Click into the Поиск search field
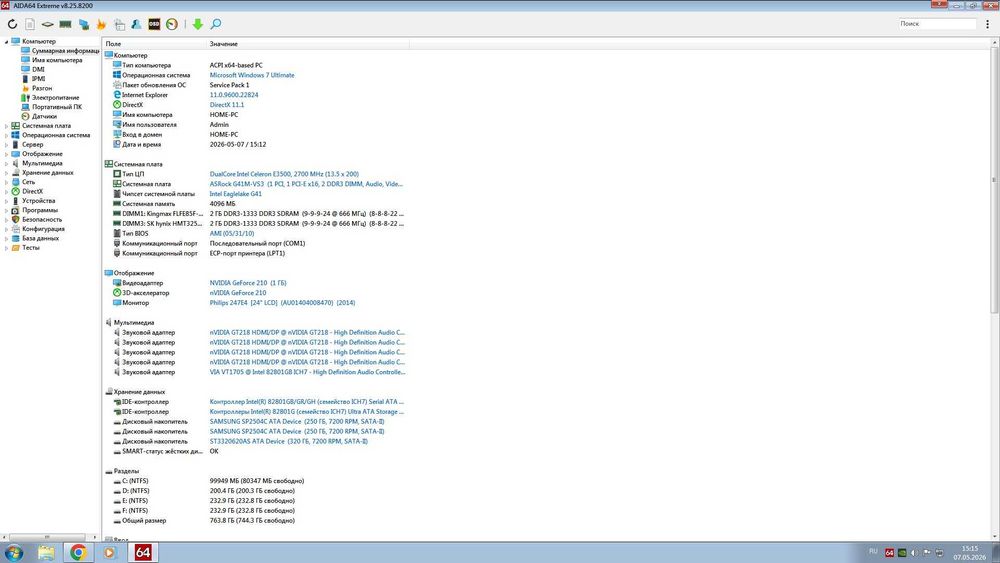Screen dimensions: 1000x563 pyautogui.click(x=937, y=24)
